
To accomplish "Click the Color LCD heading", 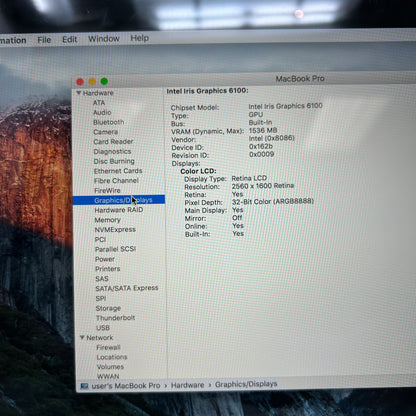I will tap(198, 171).
